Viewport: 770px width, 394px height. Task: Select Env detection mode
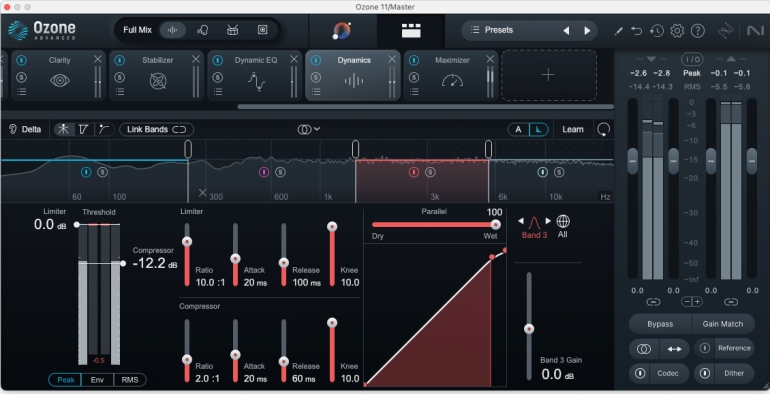click(97, 380)
